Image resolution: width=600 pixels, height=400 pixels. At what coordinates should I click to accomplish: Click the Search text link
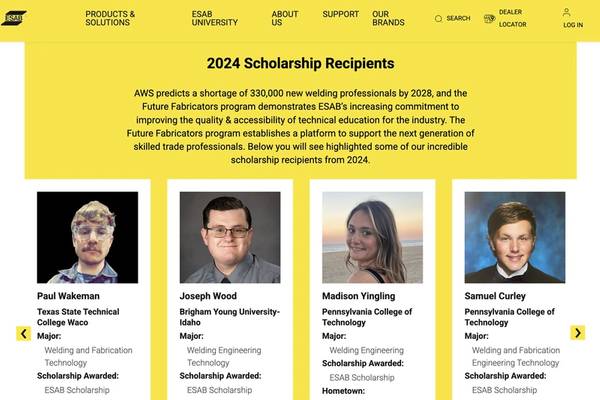458,18
